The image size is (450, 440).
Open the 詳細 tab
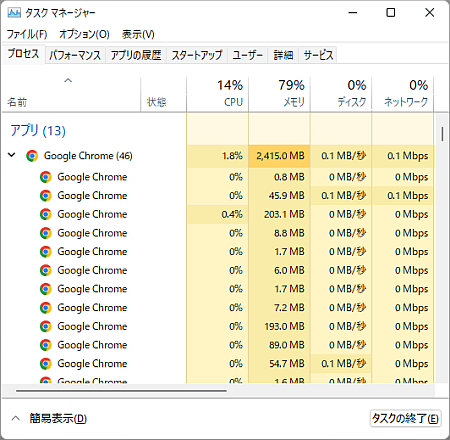pos(283,55)
